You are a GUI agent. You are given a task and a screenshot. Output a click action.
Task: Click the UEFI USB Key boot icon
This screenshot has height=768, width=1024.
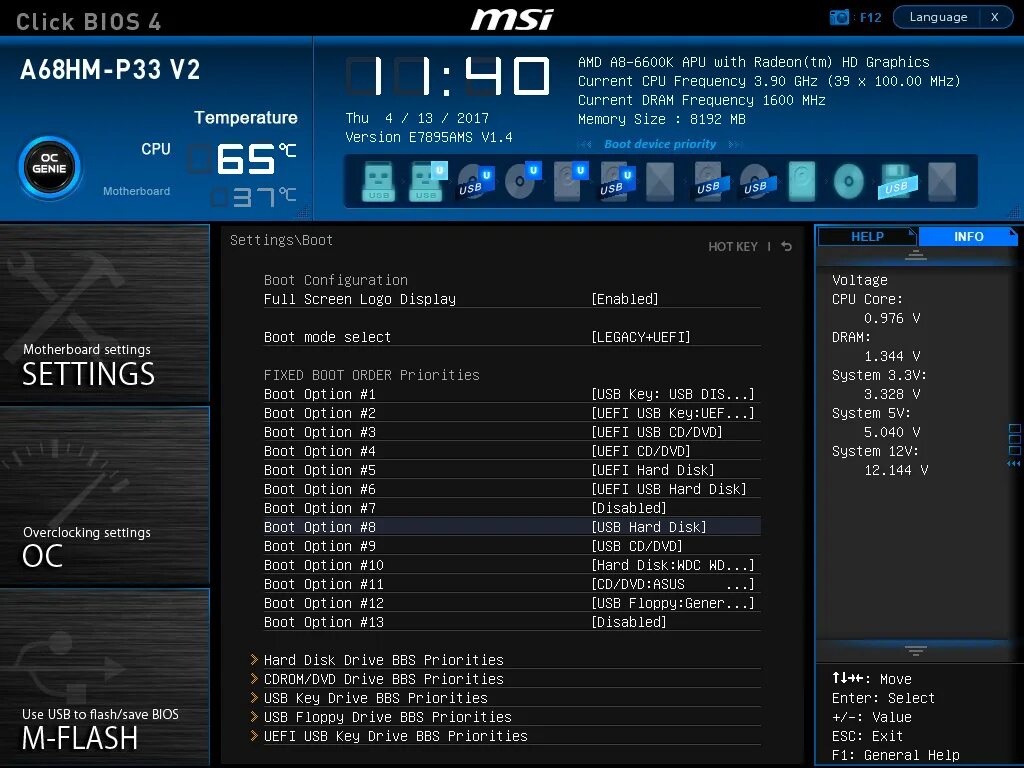(x=427, y=181)
